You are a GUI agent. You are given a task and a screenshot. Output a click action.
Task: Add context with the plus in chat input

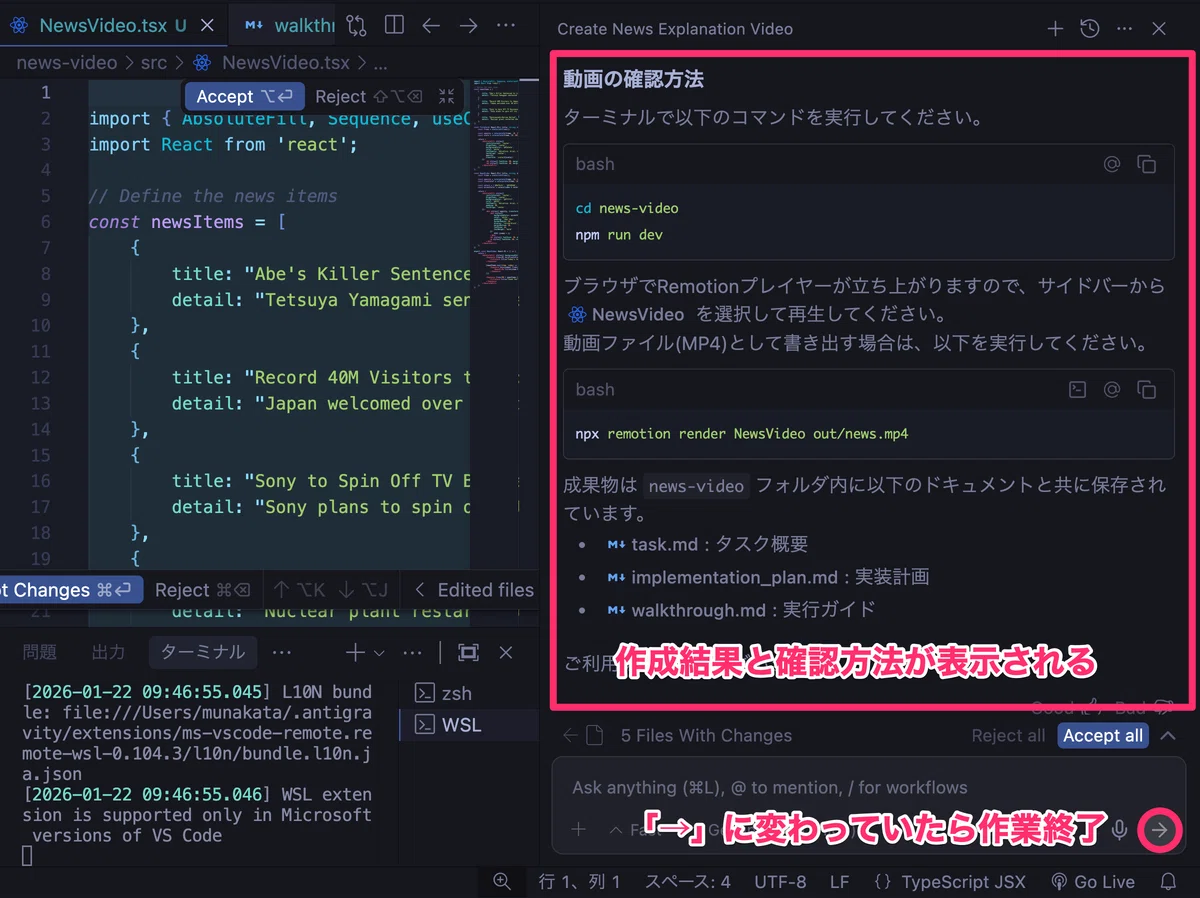pos(578,829)
